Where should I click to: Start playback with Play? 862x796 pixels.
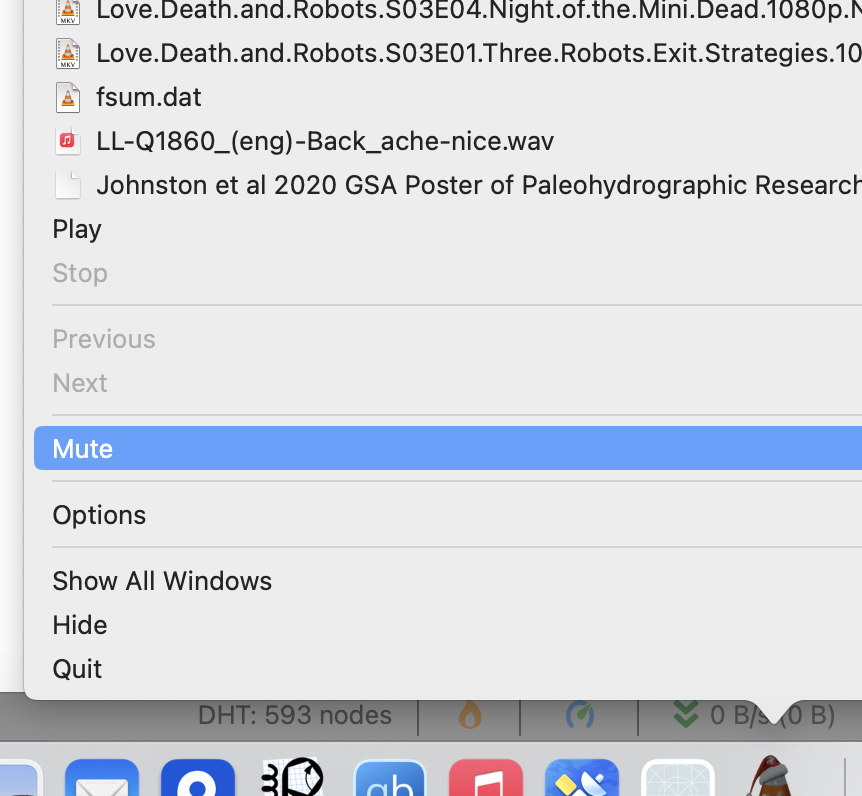coord(77,229)
